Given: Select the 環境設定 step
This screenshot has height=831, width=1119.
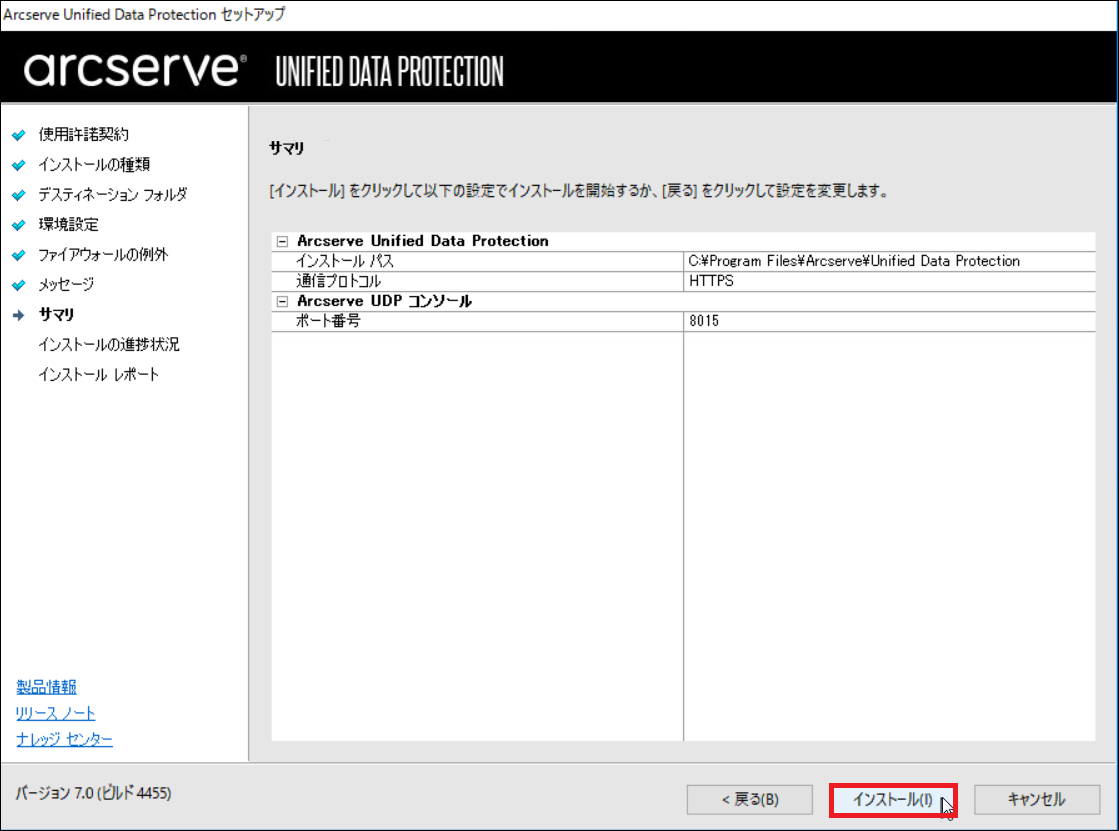Looking at the screenshot, I should (x=69, y=224).
